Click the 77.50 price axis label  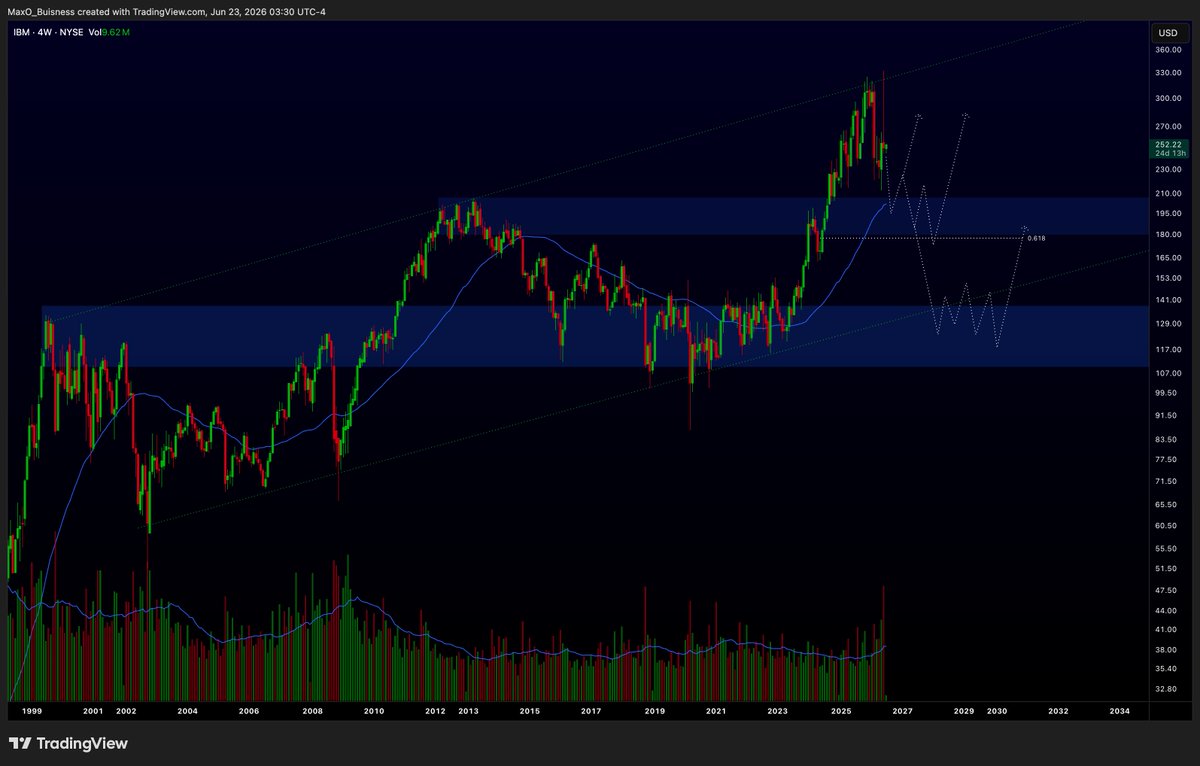click(1166, 459)
